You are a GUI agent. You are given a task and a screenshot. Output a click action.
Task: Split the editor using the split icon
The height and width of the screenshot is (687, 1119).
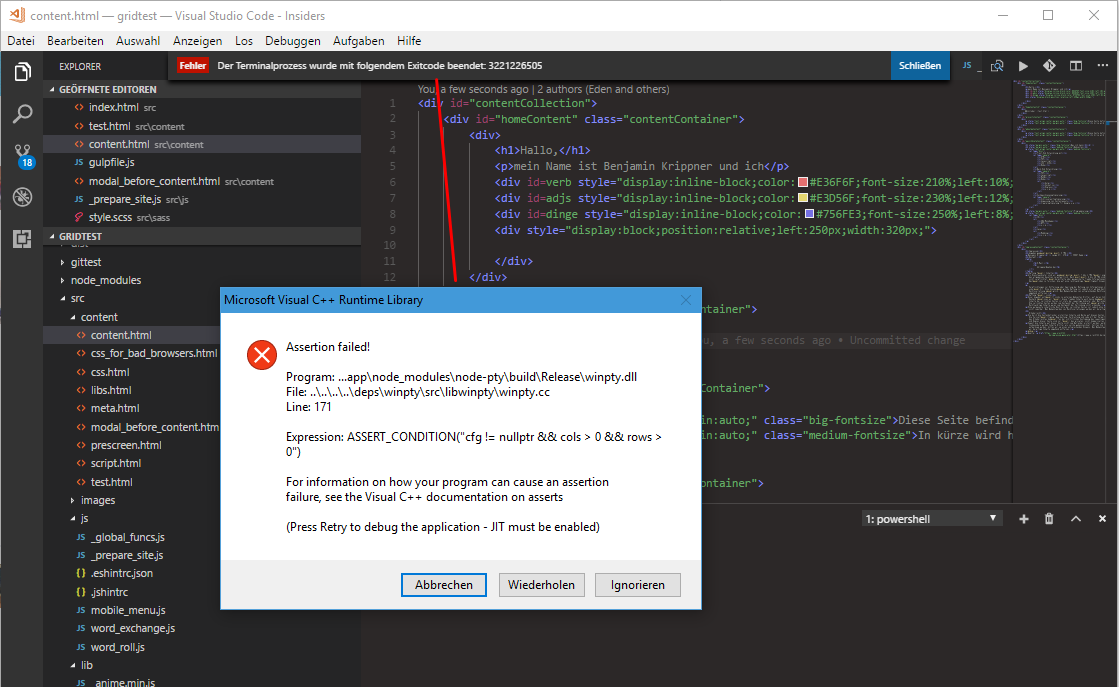click(1074, 65)
